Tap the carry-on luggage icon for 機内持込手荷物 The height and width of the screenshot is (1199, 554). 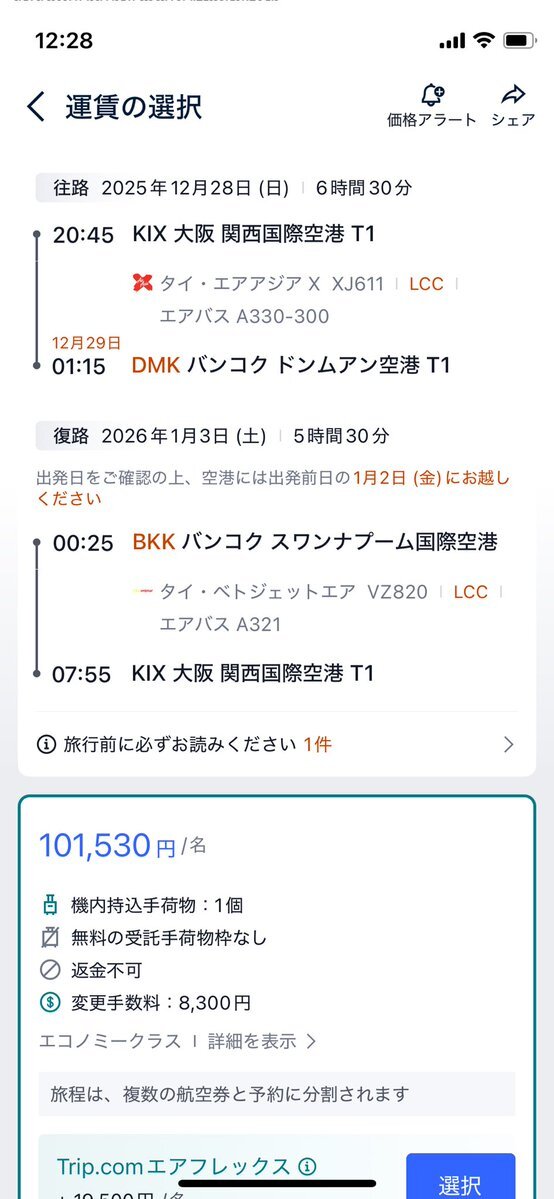coord(50,905)
